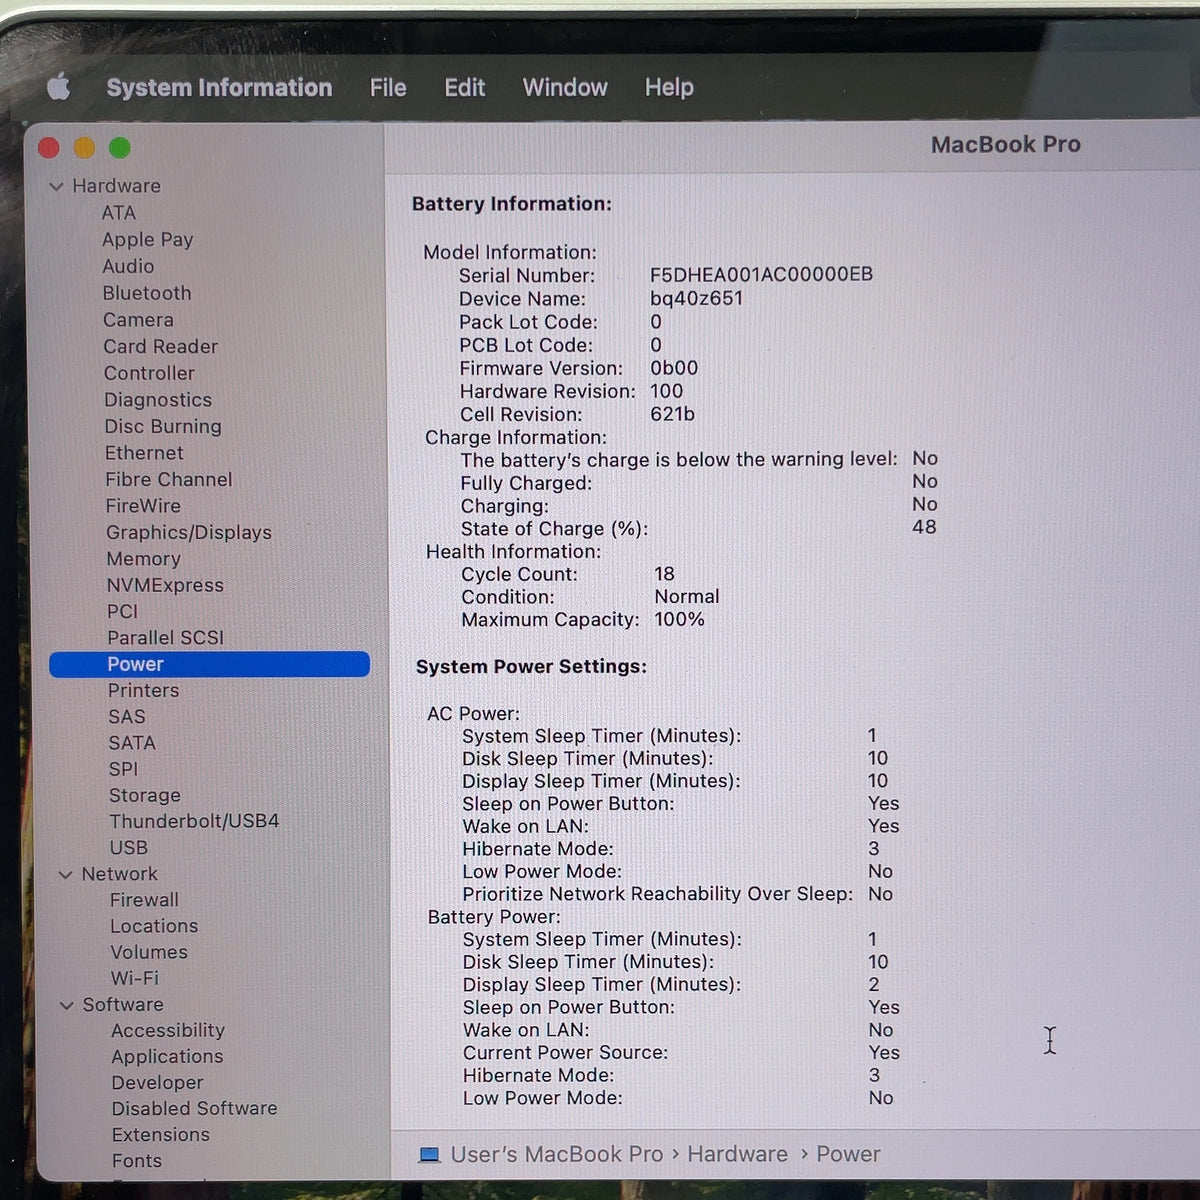Collapse the Hardware section chevron
Screen dimensions: 1200x1200
[56, 187]
